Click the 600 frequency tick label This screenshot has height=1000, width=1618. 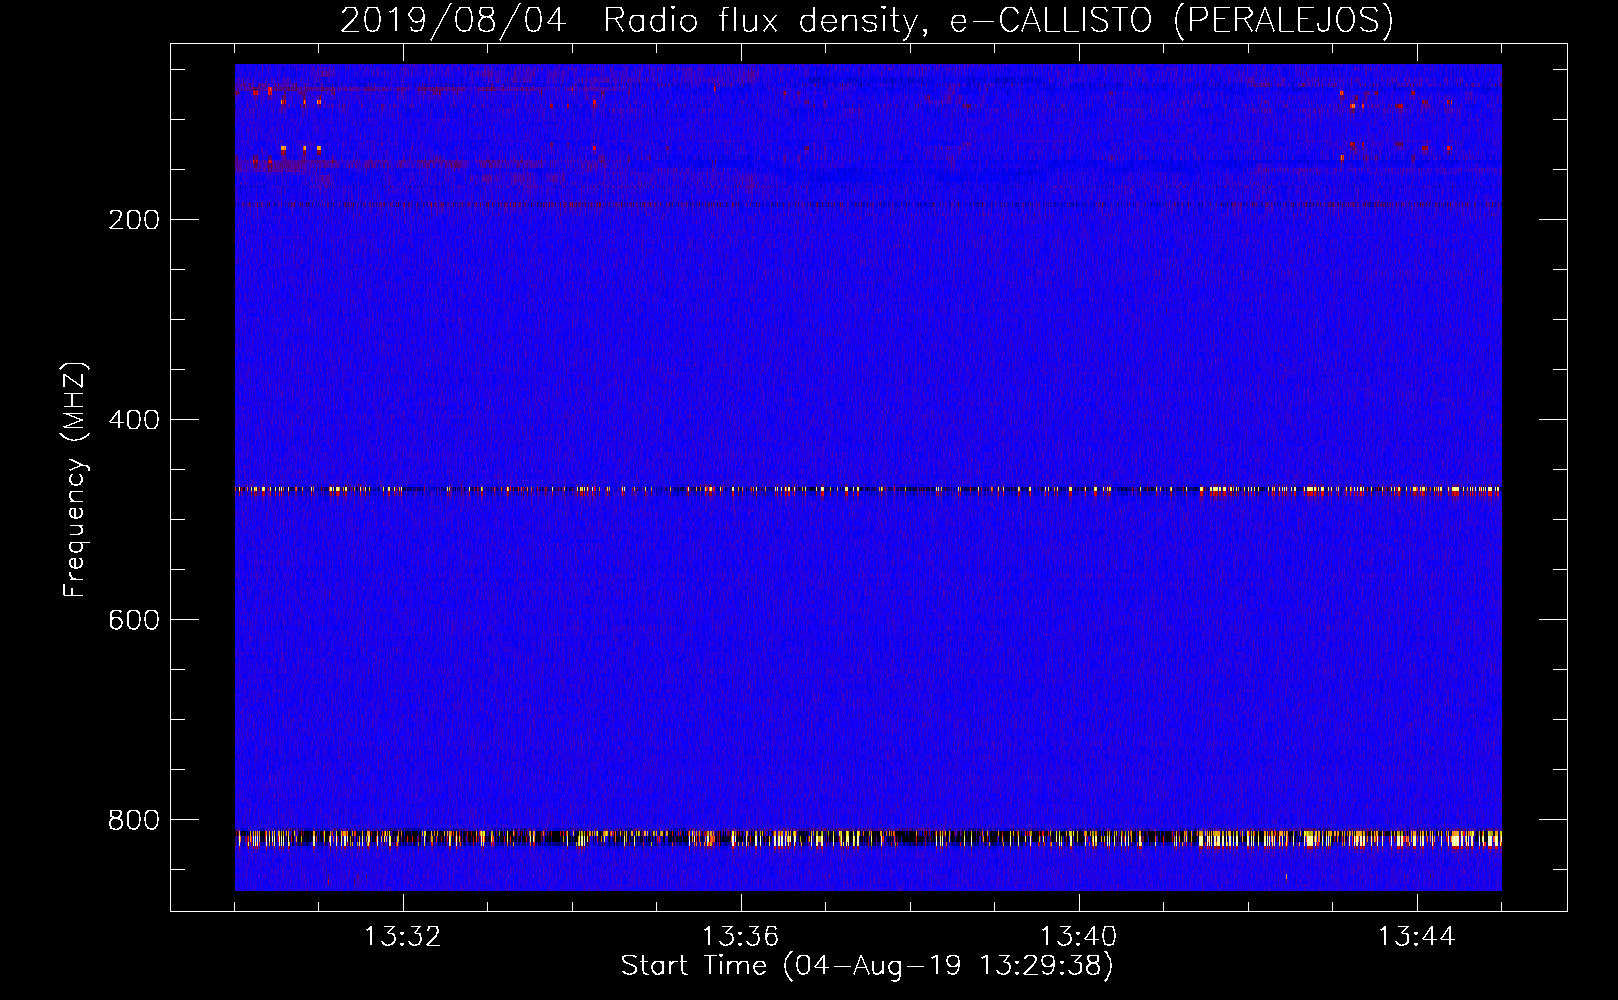click(x=134, y=620)
